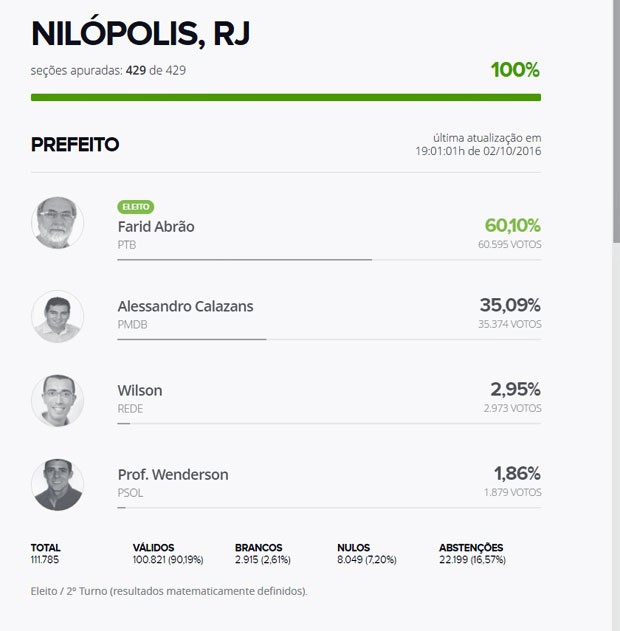Click Farid Abrão's 60,10% result
The image size is (620, 631).
pyautogui.click(x=512, y=225)
